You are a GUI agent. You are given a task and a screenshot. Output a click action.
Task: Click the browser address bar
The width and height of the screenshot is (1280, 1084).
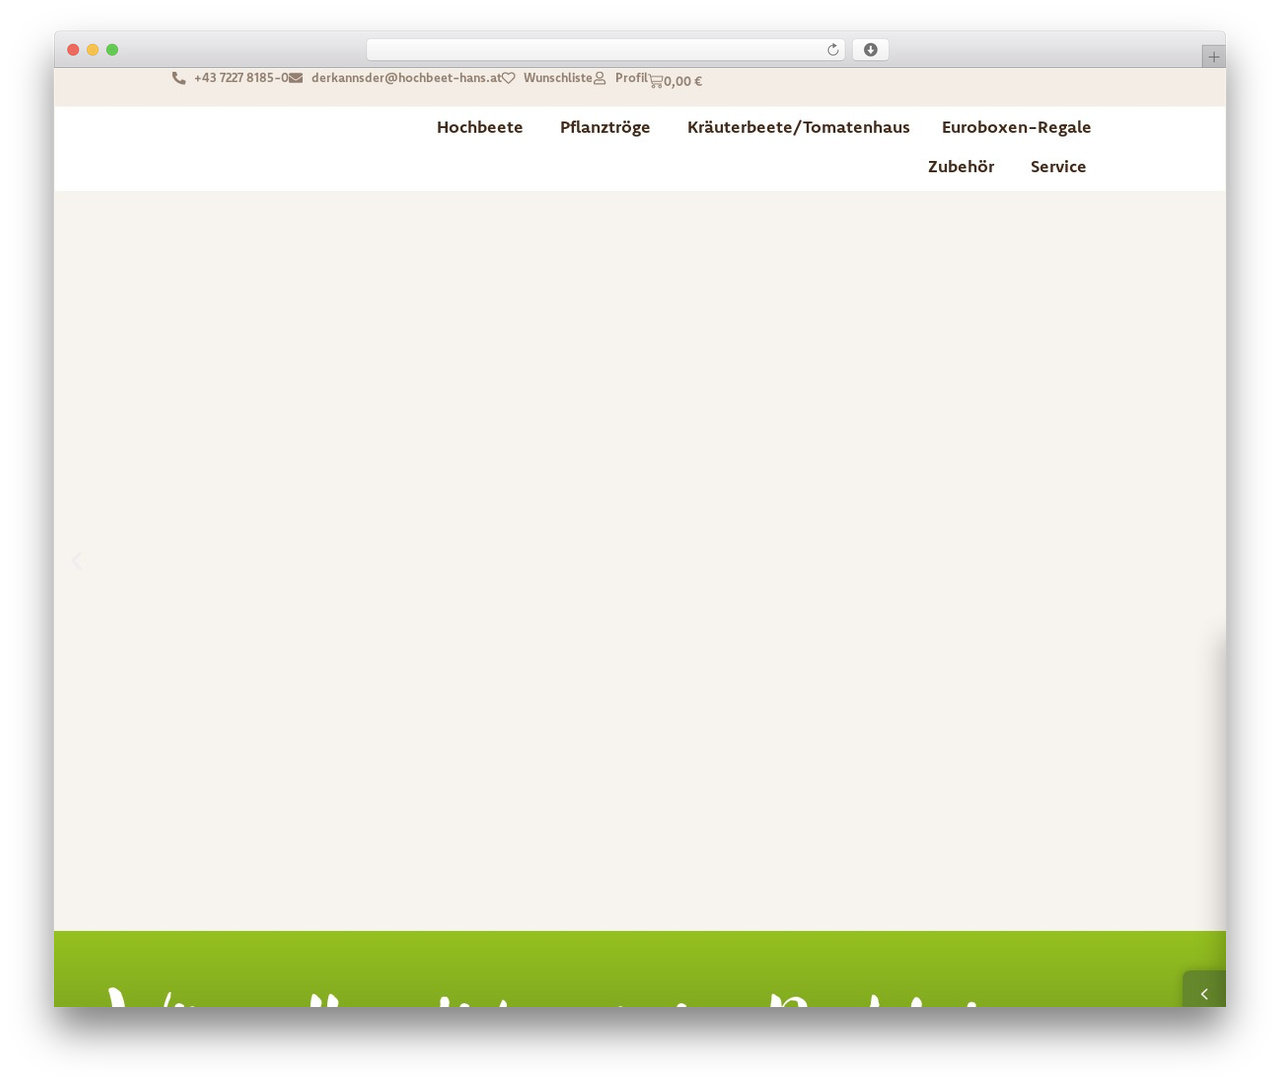(605, 50)
